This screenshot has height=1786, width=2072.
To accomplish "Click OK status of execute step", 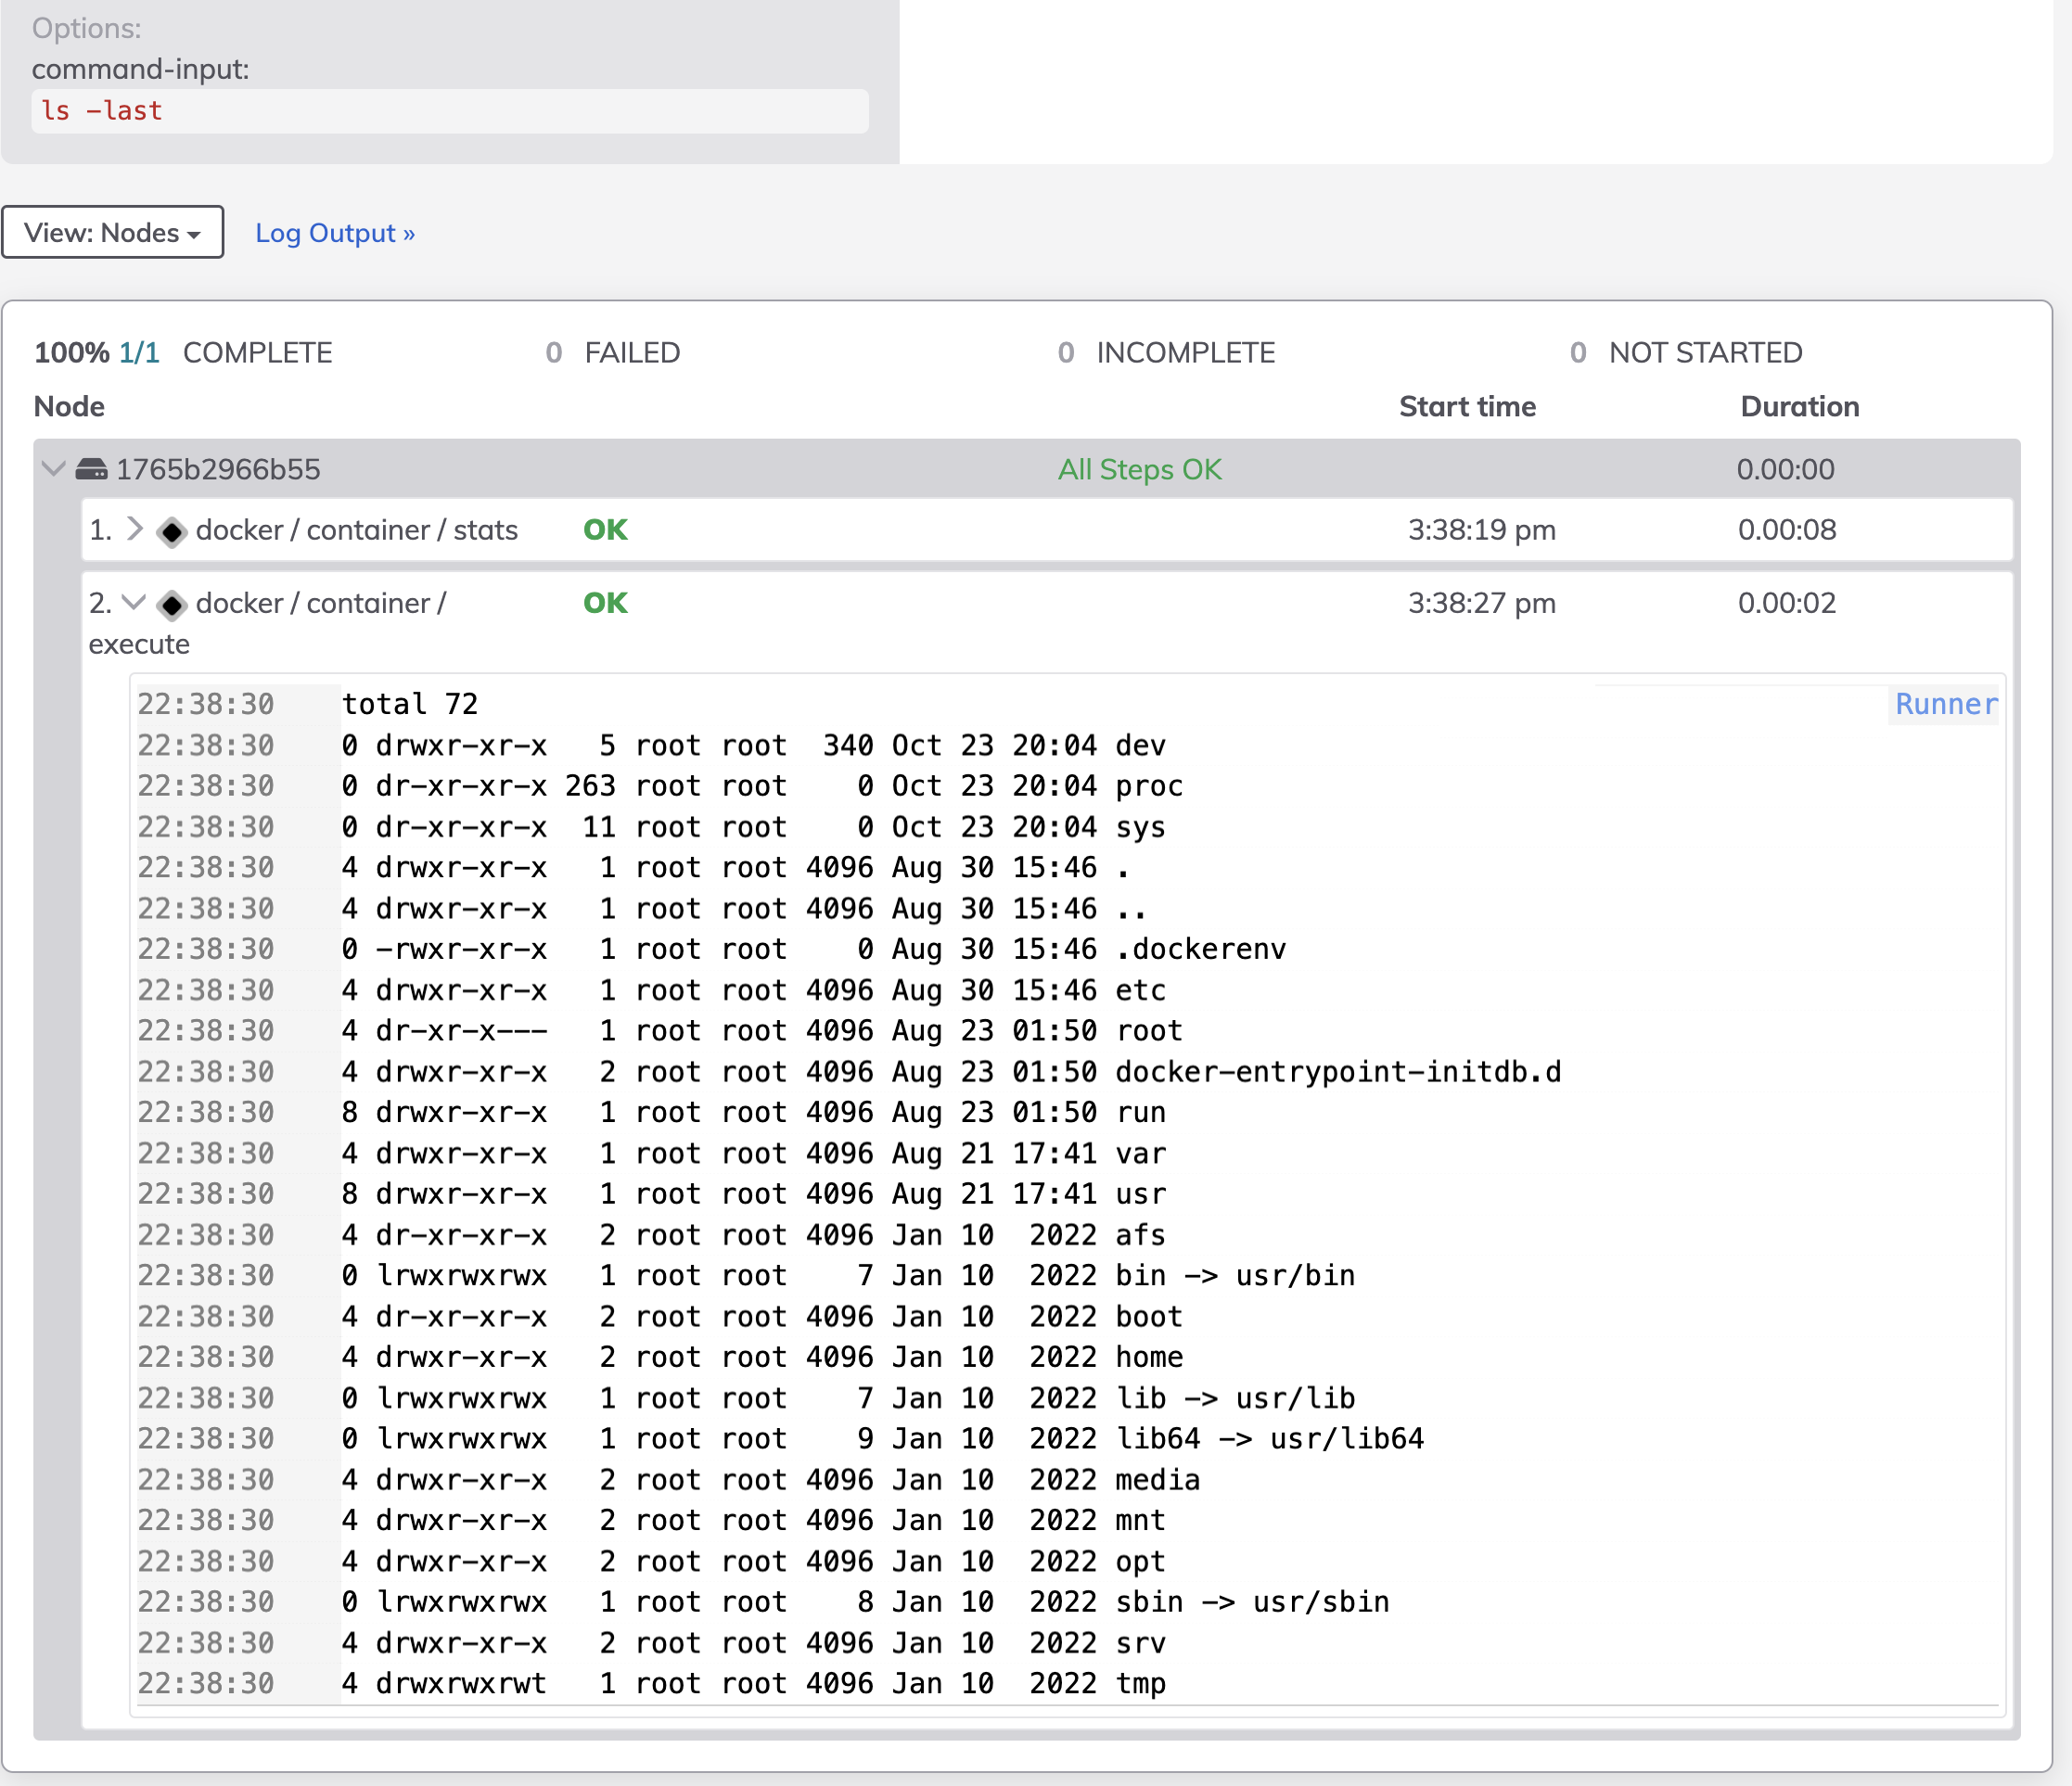I will click(x=606, y=603).
